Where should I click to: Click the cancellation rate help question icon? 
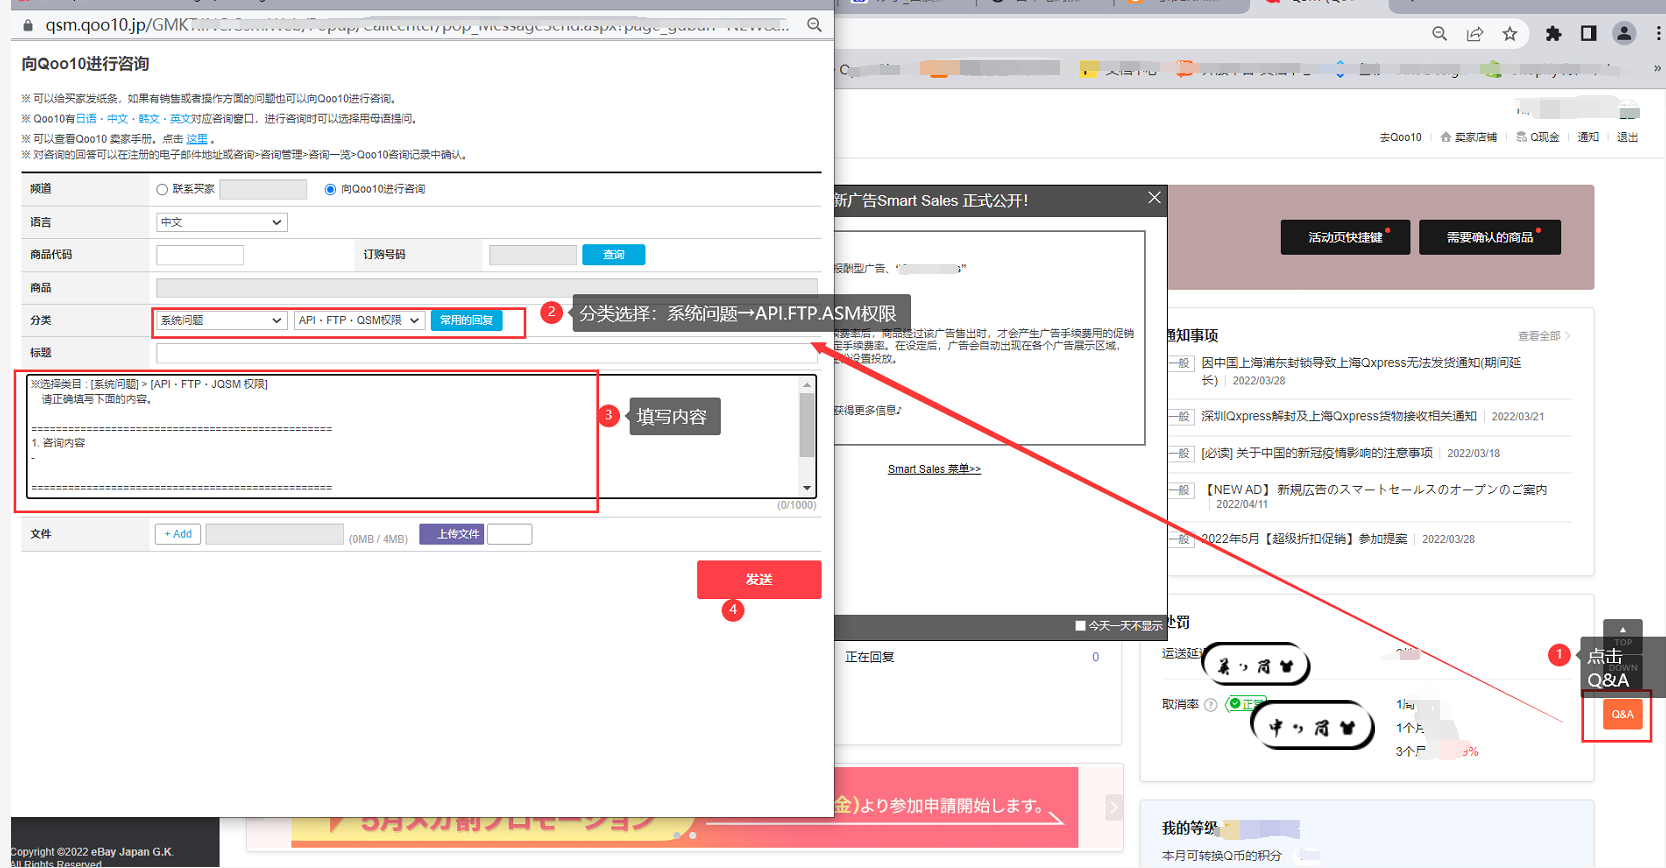(x=1211, y=705)
